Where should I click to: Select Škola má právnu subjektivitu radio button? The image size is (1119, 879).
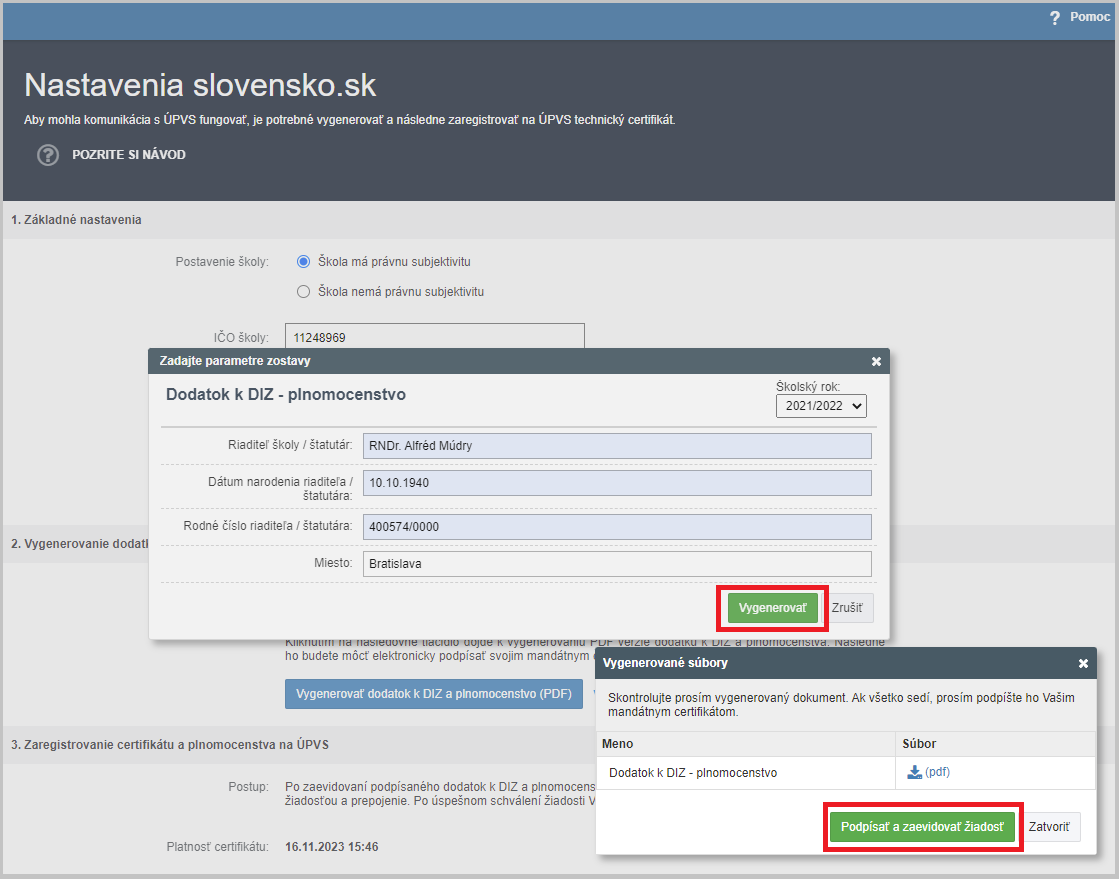point(304,262)
